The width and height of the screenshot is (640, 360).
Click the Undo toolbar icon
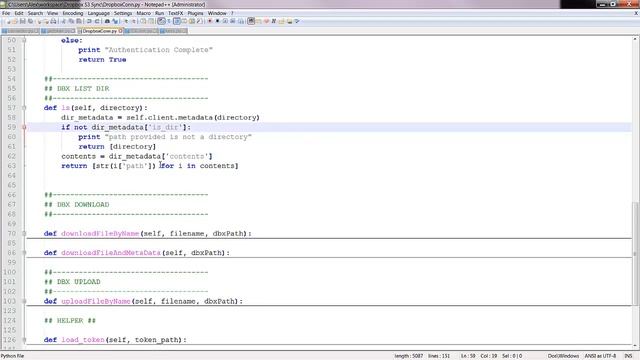coord(89,21)
